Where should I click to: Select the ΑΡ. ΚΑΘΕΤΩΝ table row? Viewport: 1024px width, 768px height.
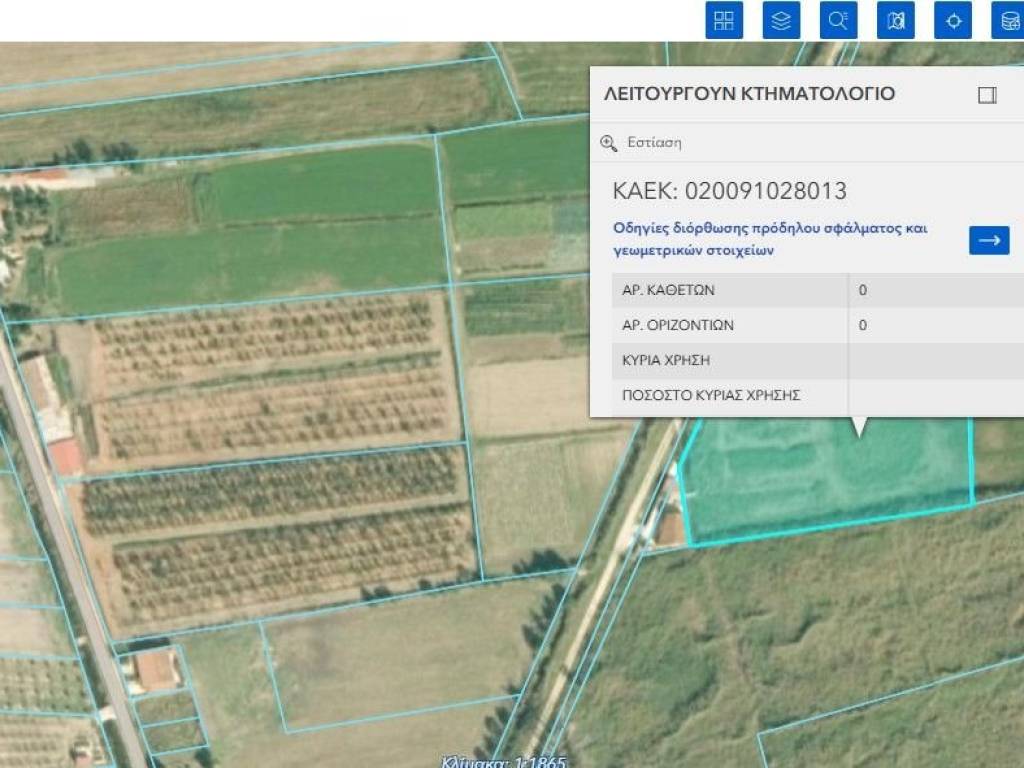730,291
